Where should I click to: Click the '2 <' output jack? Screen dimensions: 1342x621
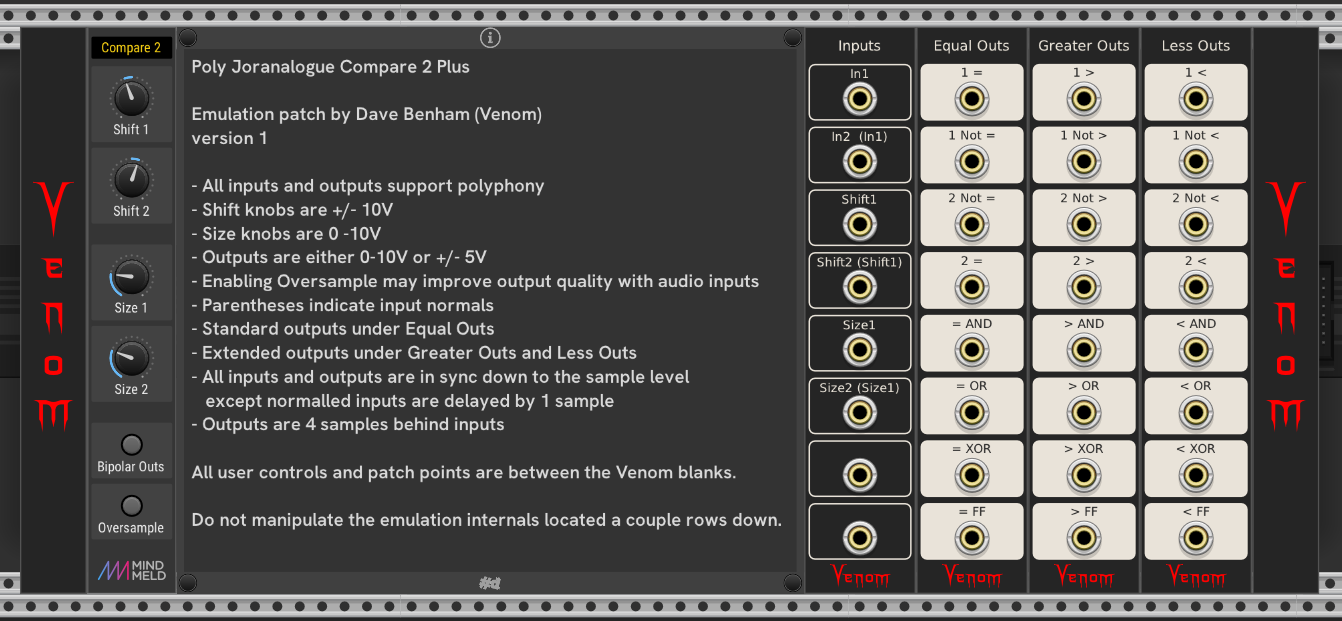click(x=1195, y=288)
